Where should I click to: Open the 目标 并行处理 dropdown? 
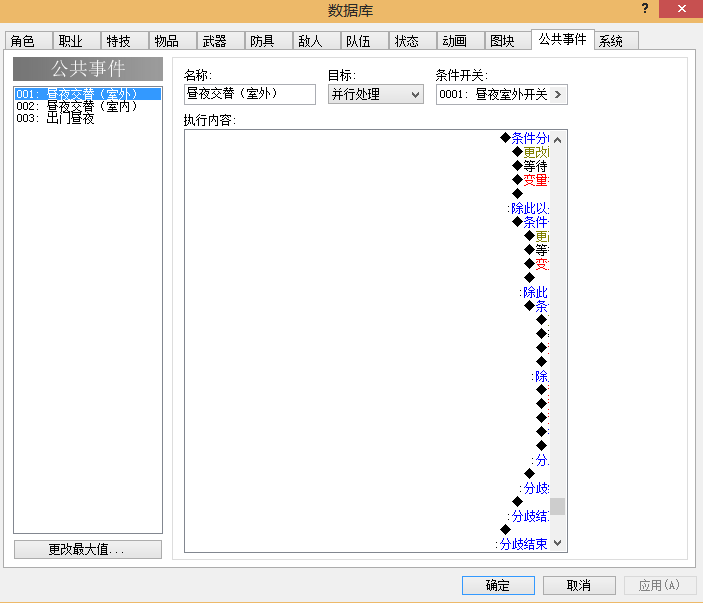tap(376, 94)
